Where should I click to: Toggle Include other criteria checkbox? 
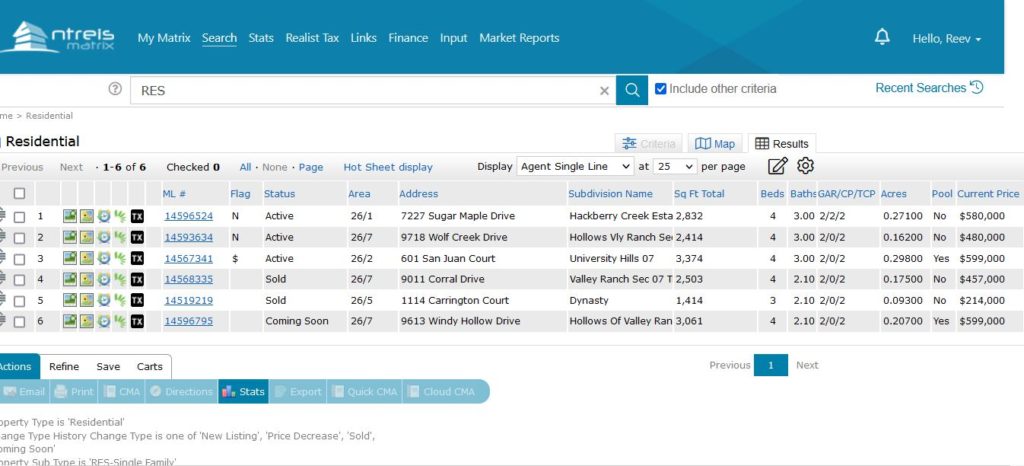(660, 88)
